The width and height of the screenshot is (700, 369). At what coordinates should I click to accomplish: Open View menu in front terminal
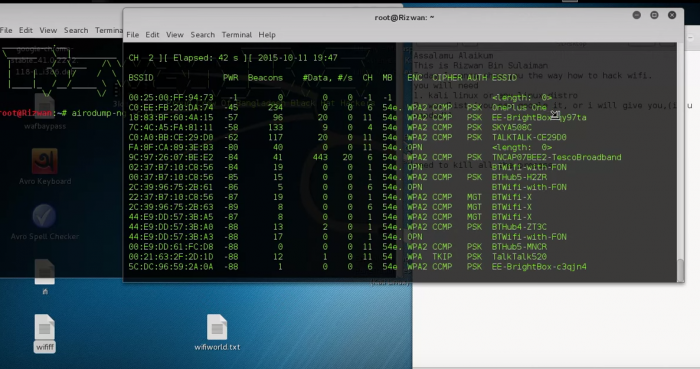175,35
